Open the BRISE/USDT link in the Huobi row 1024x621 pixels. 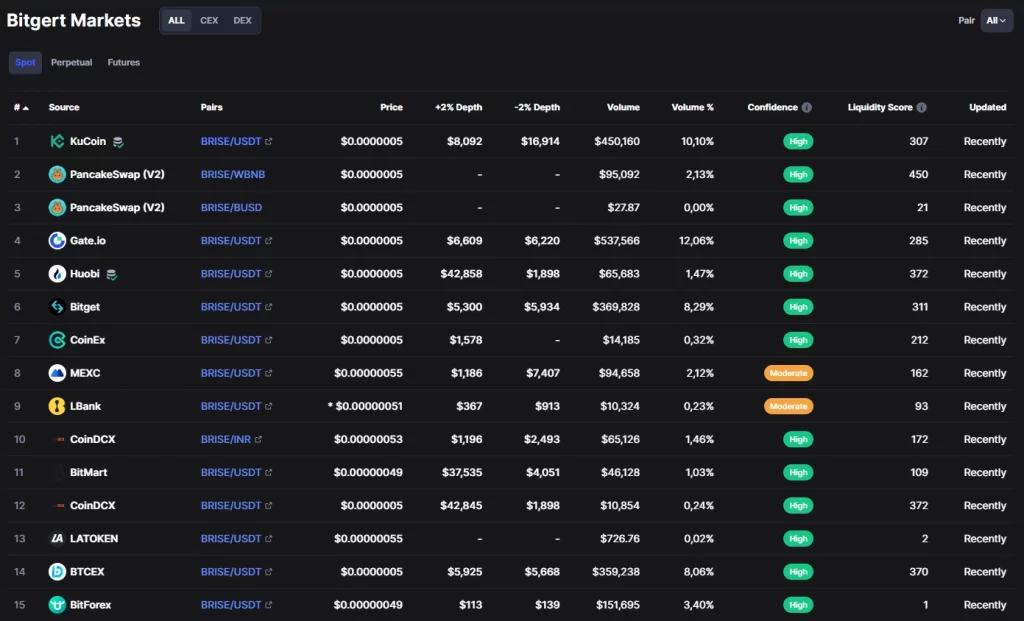pos(231,274)
